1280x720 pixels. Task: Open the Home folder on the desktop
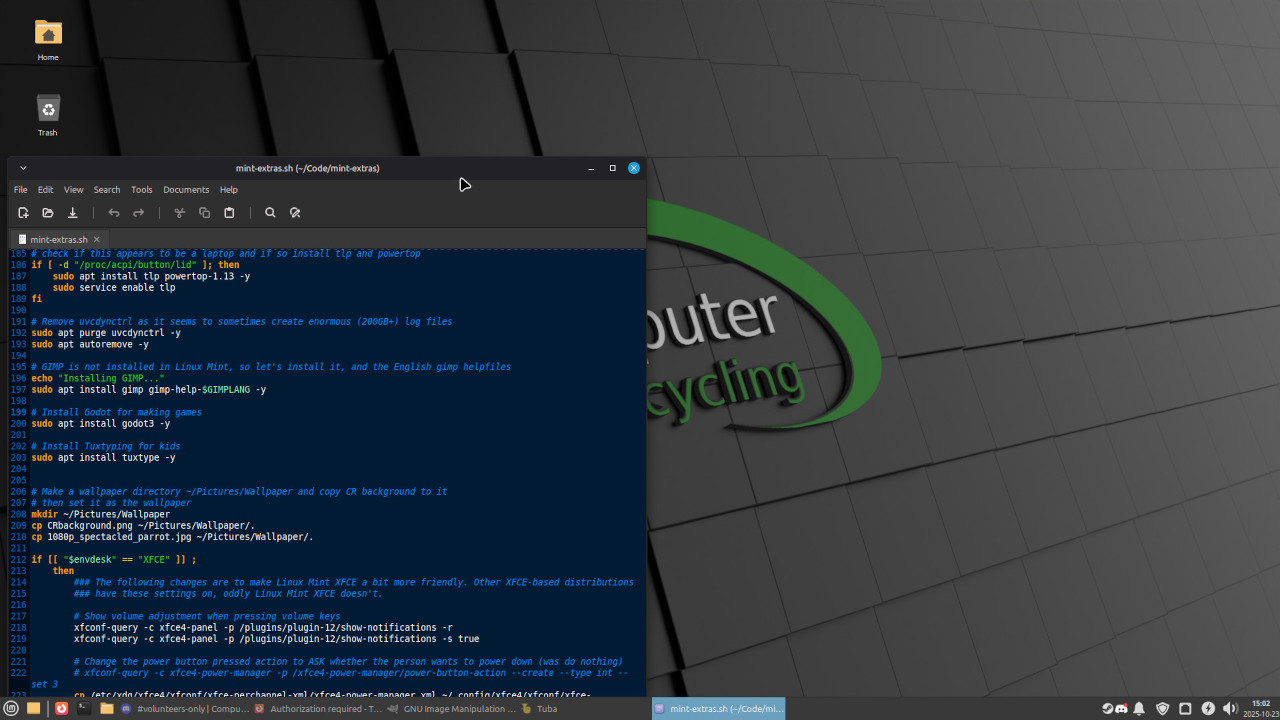click(48, 38)
